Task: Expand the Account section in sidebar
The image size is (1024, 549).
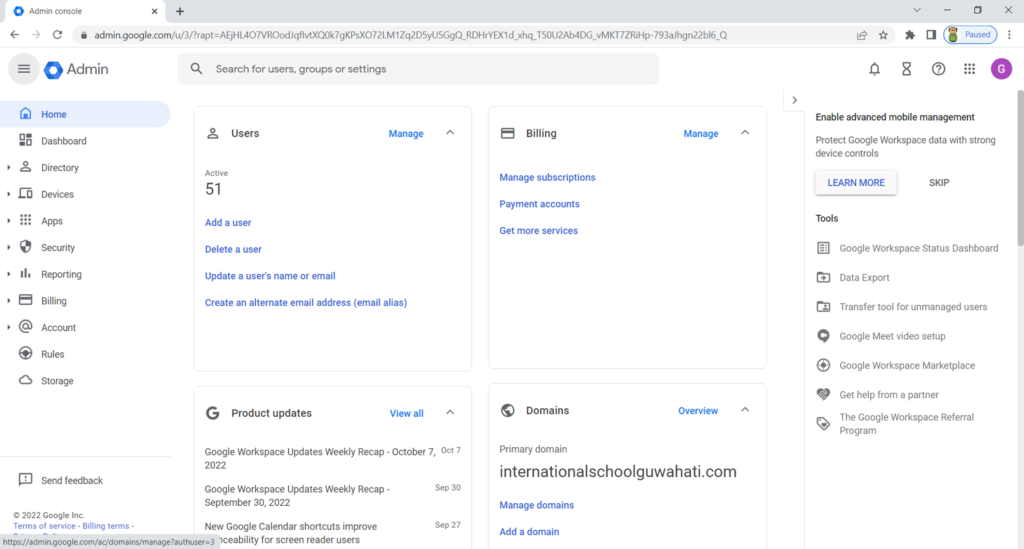Action: [x=8, y=328]
